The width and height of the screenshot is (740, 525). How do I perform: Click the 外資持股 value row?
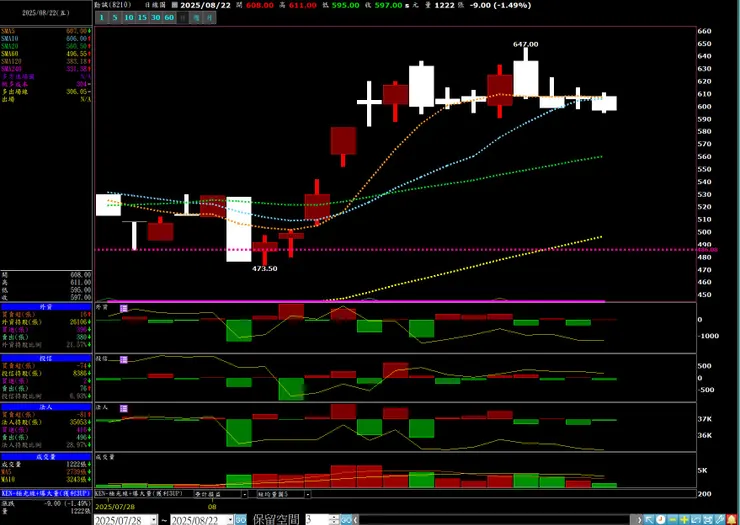point(46,322)
